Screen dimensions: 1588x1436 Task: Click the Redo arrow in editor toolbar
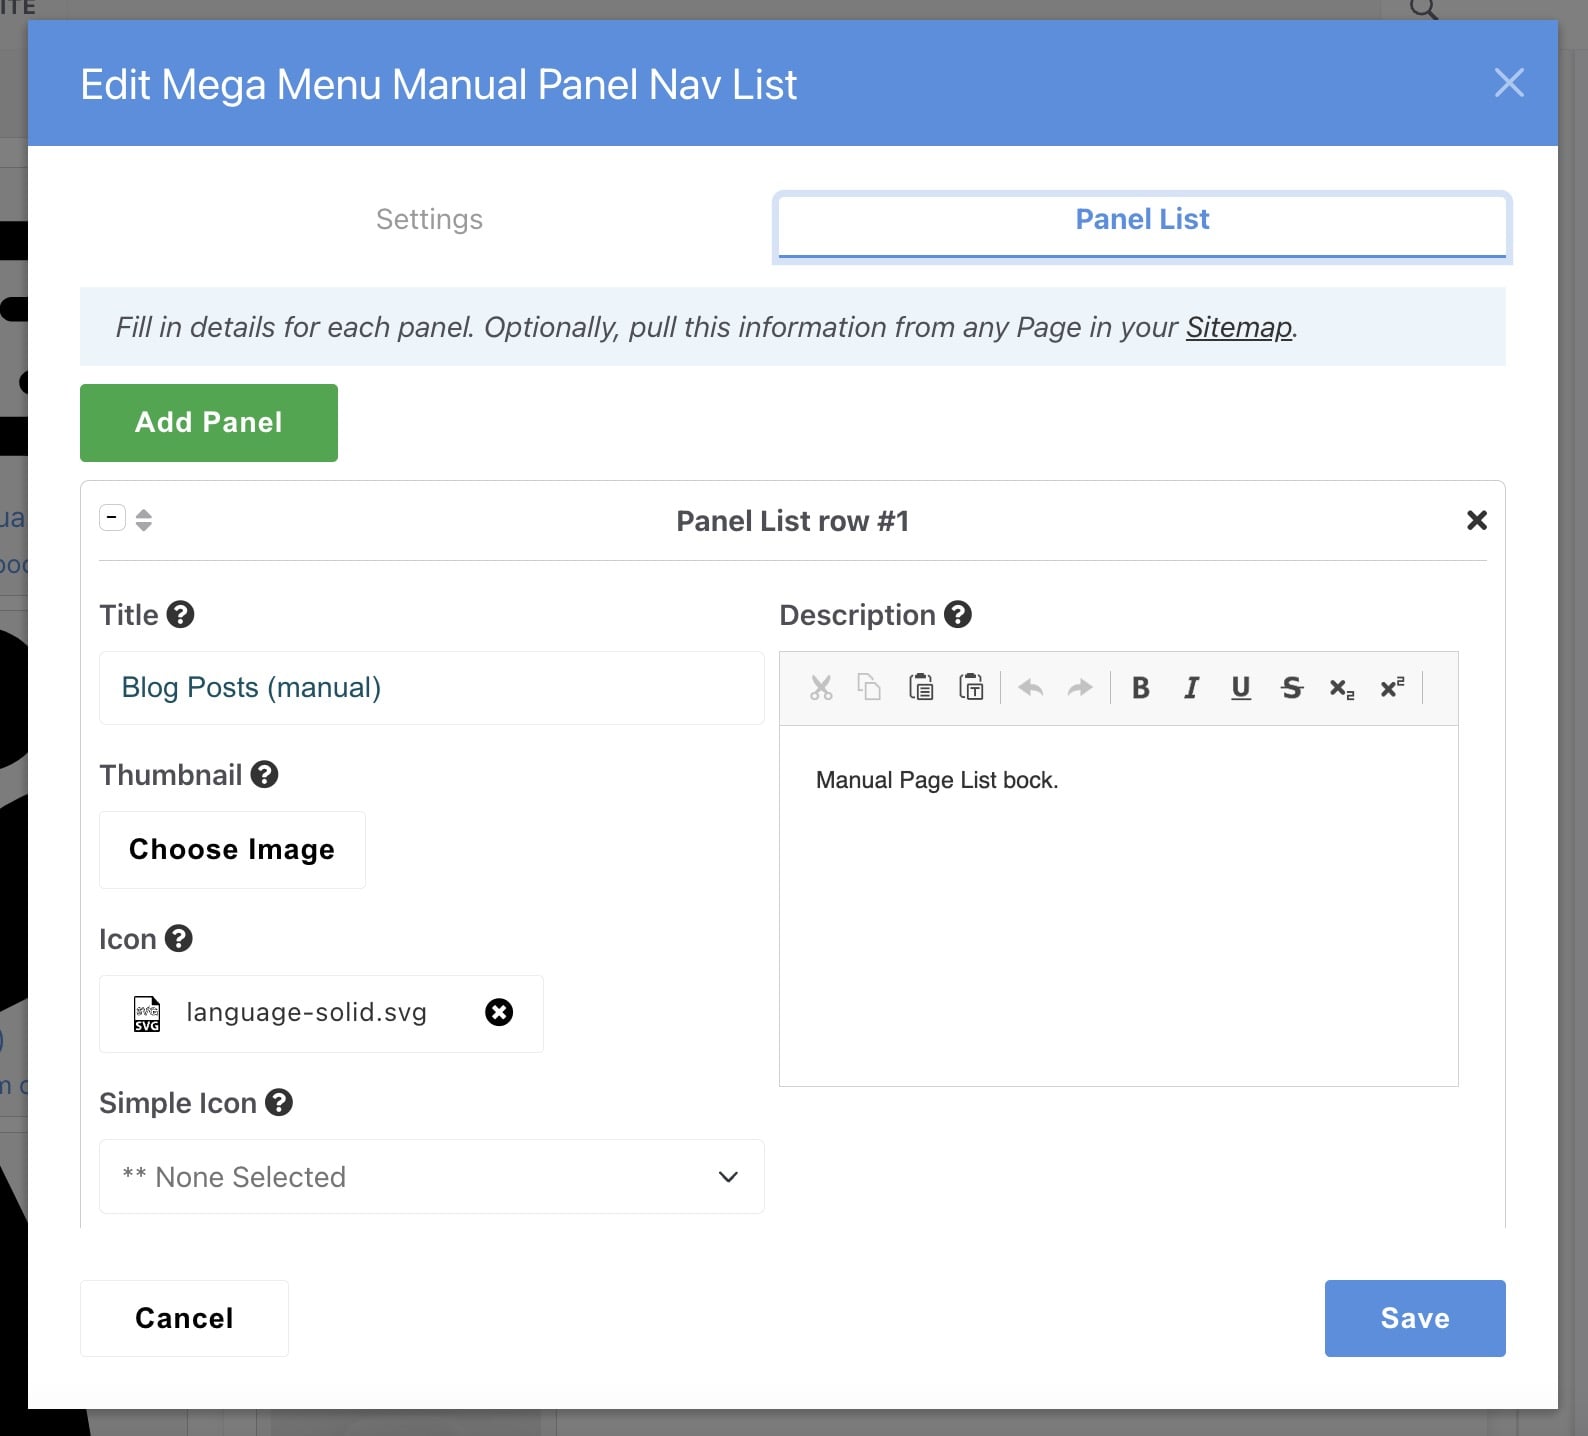click(1080, 688)
